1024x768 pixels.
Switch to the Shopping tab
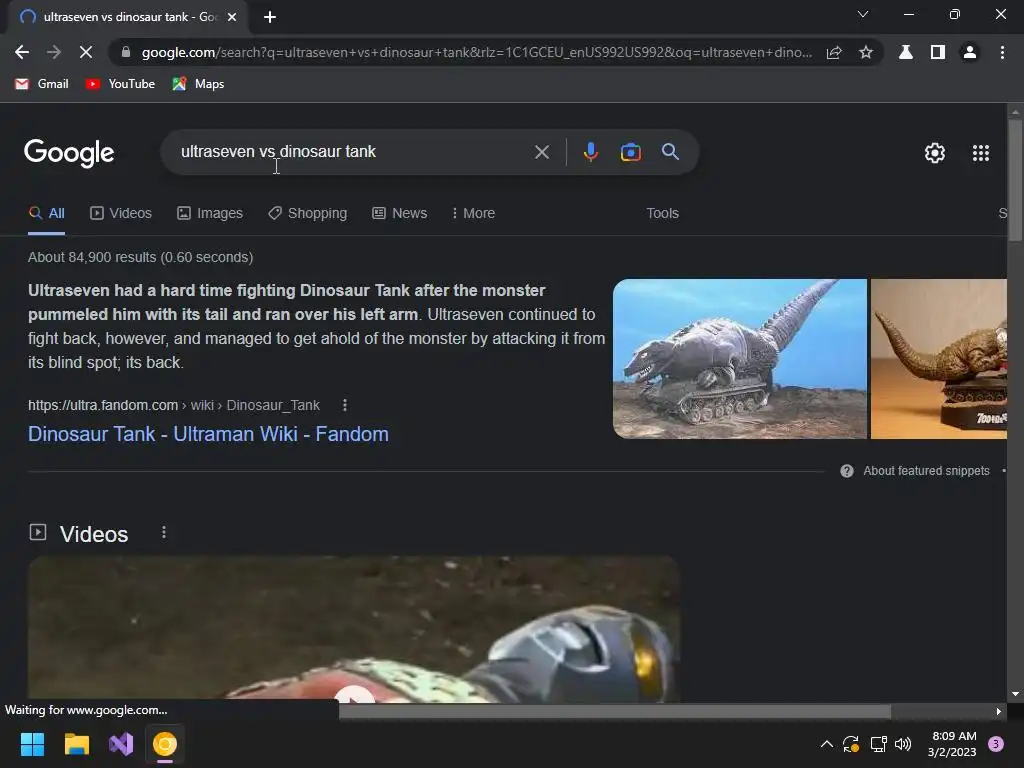(x=308, y=214)
